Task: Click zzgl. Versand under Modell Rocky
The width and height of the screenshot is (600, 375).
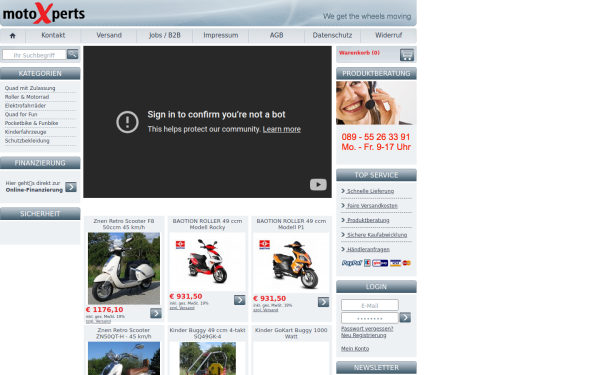Action: click(182, 308)
